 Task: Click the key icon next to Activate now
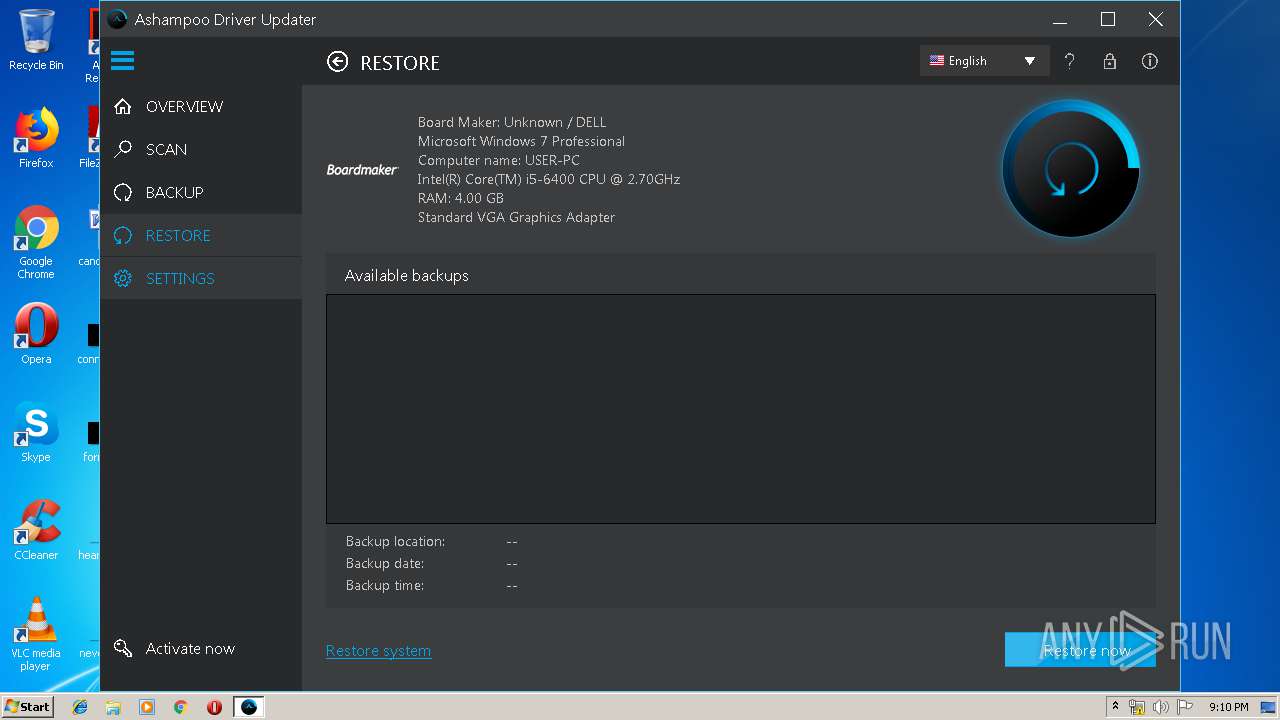pyautogui.click(x=123, y=649)
